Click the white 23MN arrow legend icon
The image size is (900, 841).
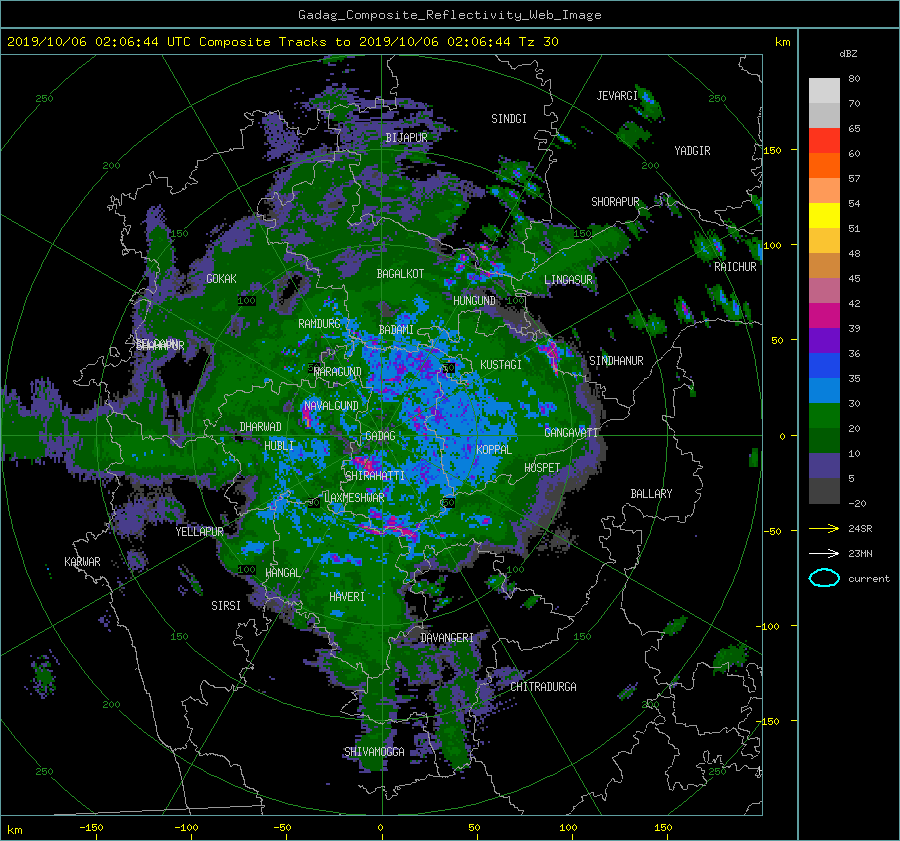pyautogui.click(x=824, y=553)
